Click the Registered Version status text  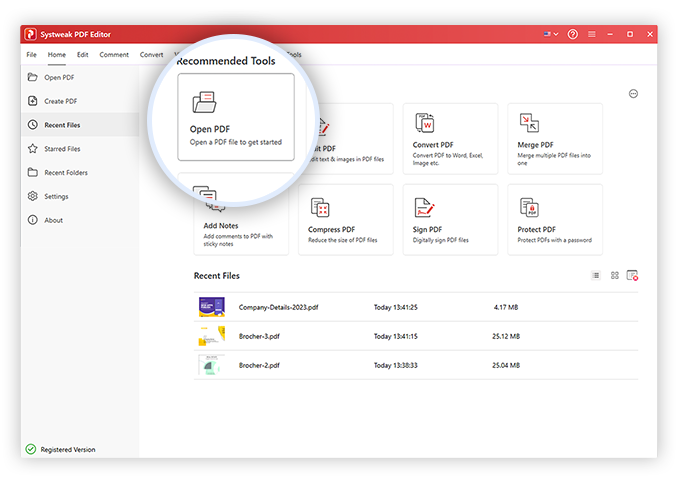click(68, 450)
